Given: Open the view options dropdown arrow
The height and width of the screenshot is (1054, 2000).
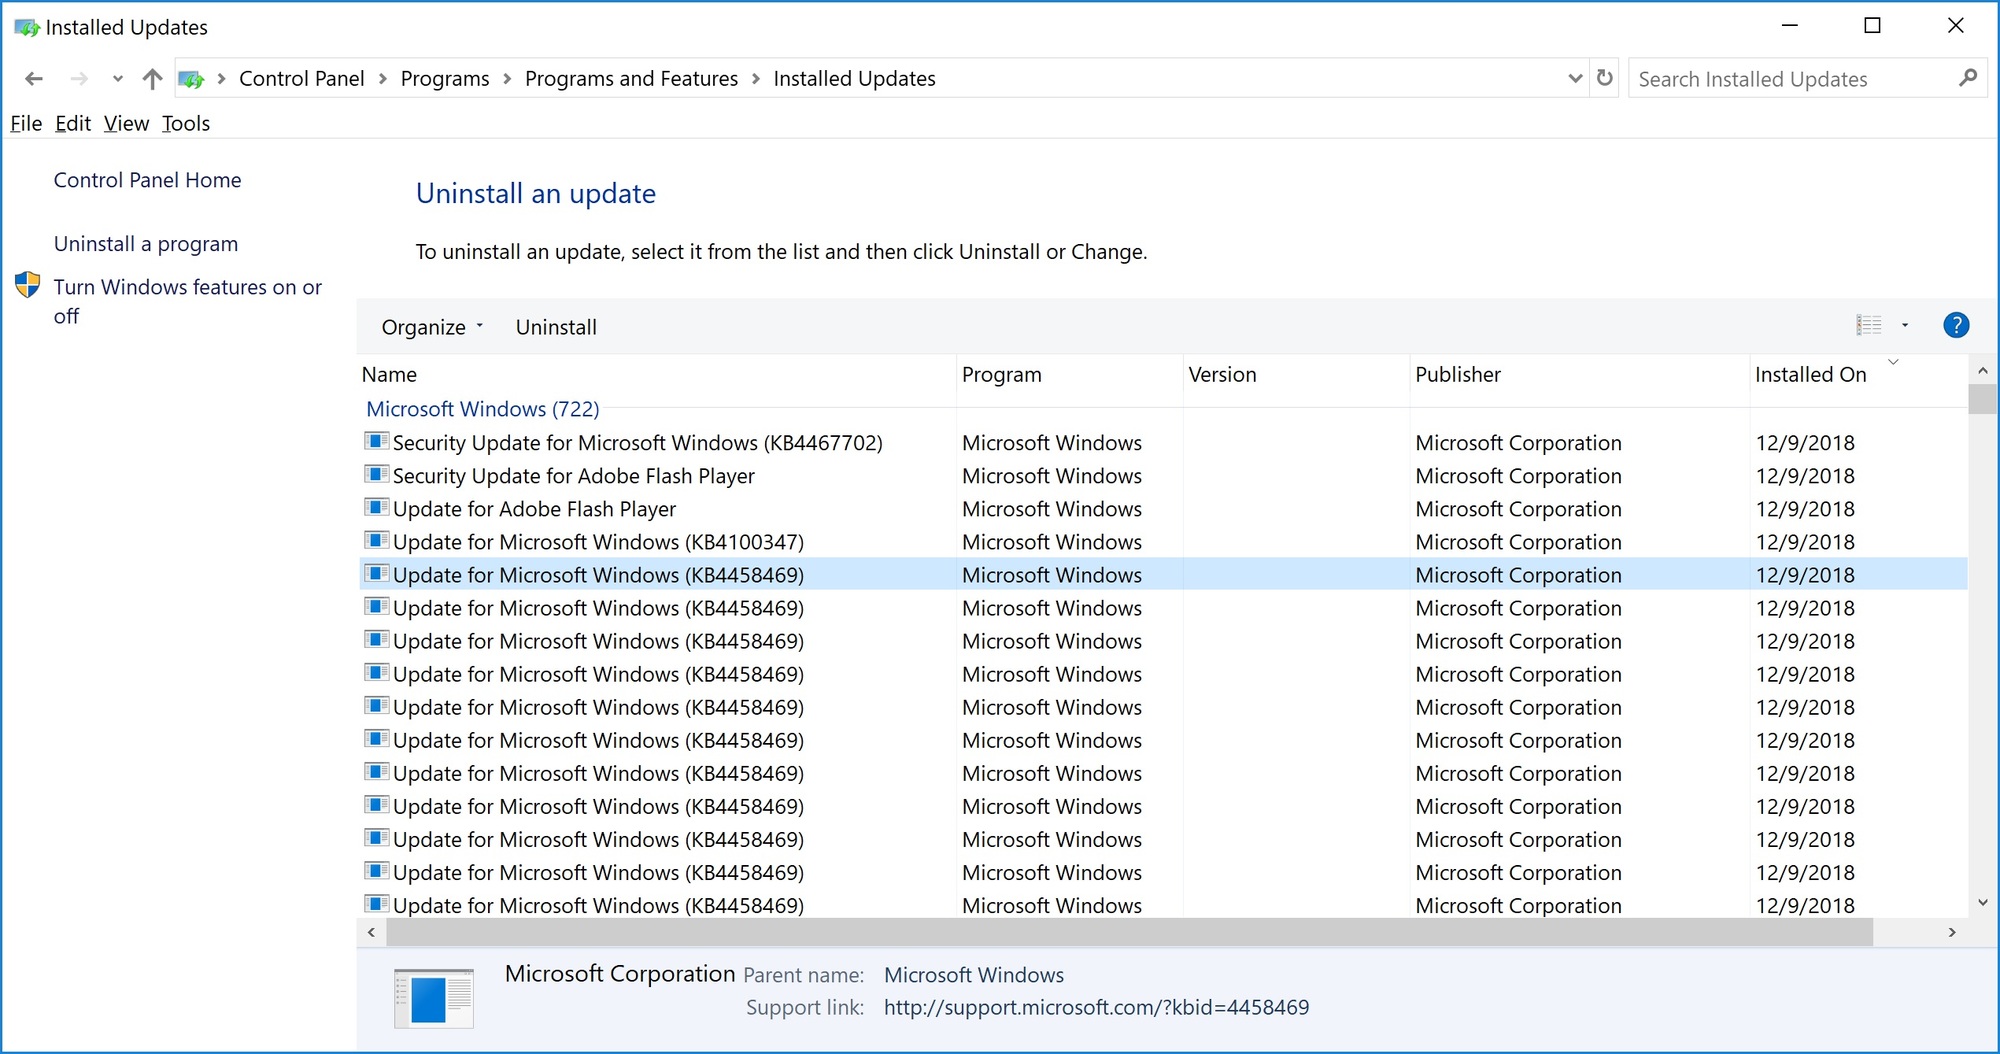Looking at the screenshot, I should tap(1905, 325).
